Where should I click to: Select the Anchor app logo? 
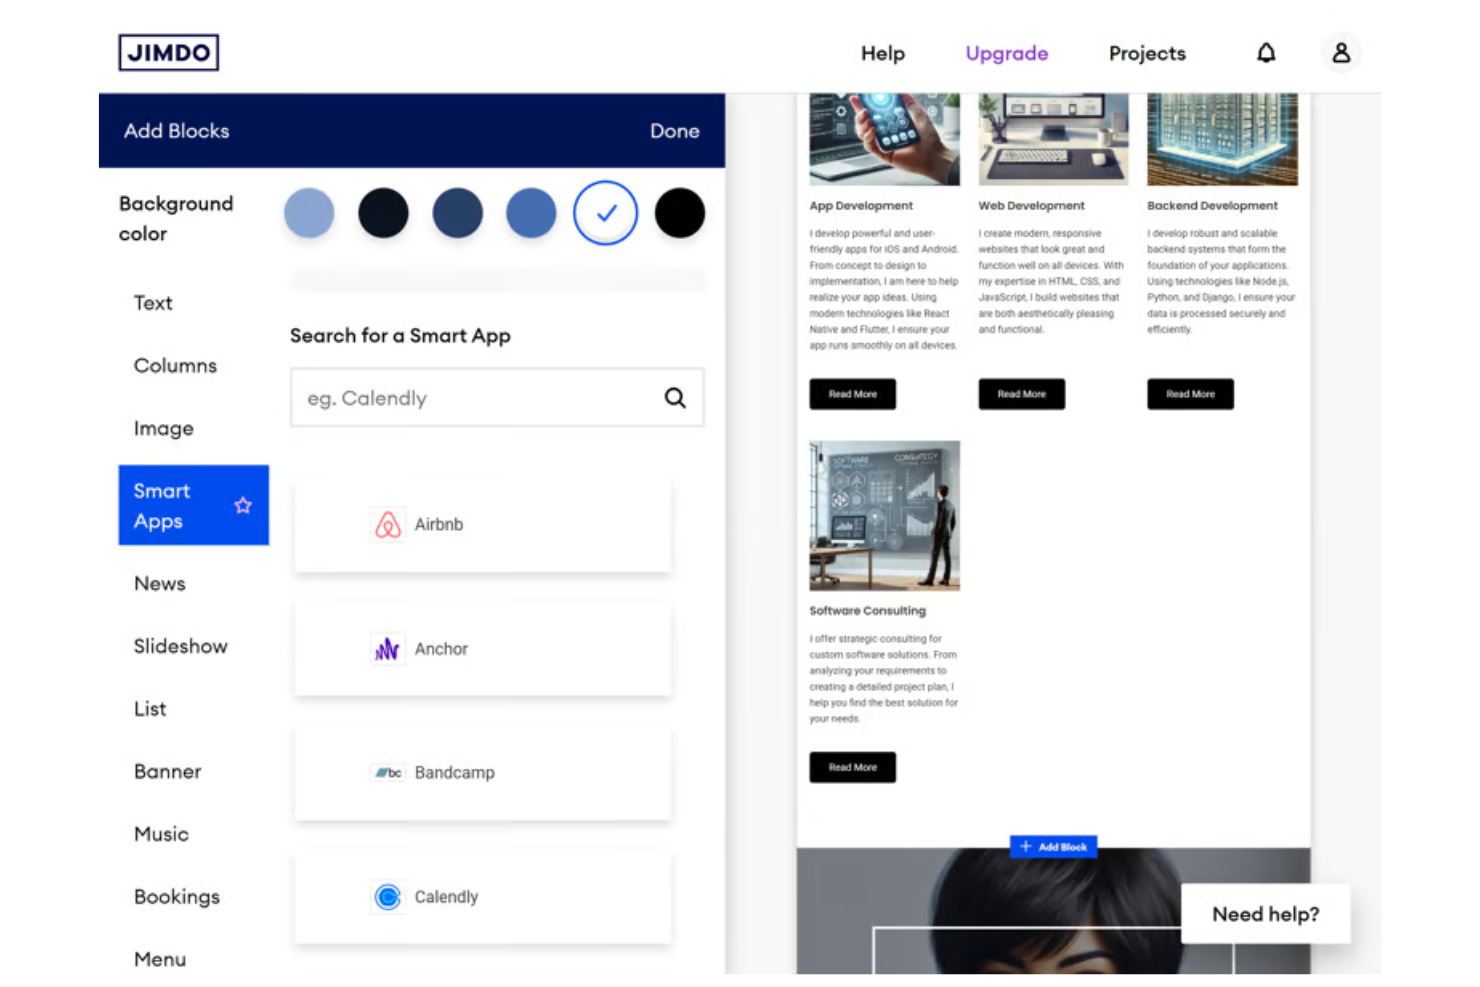click(388, 648)
